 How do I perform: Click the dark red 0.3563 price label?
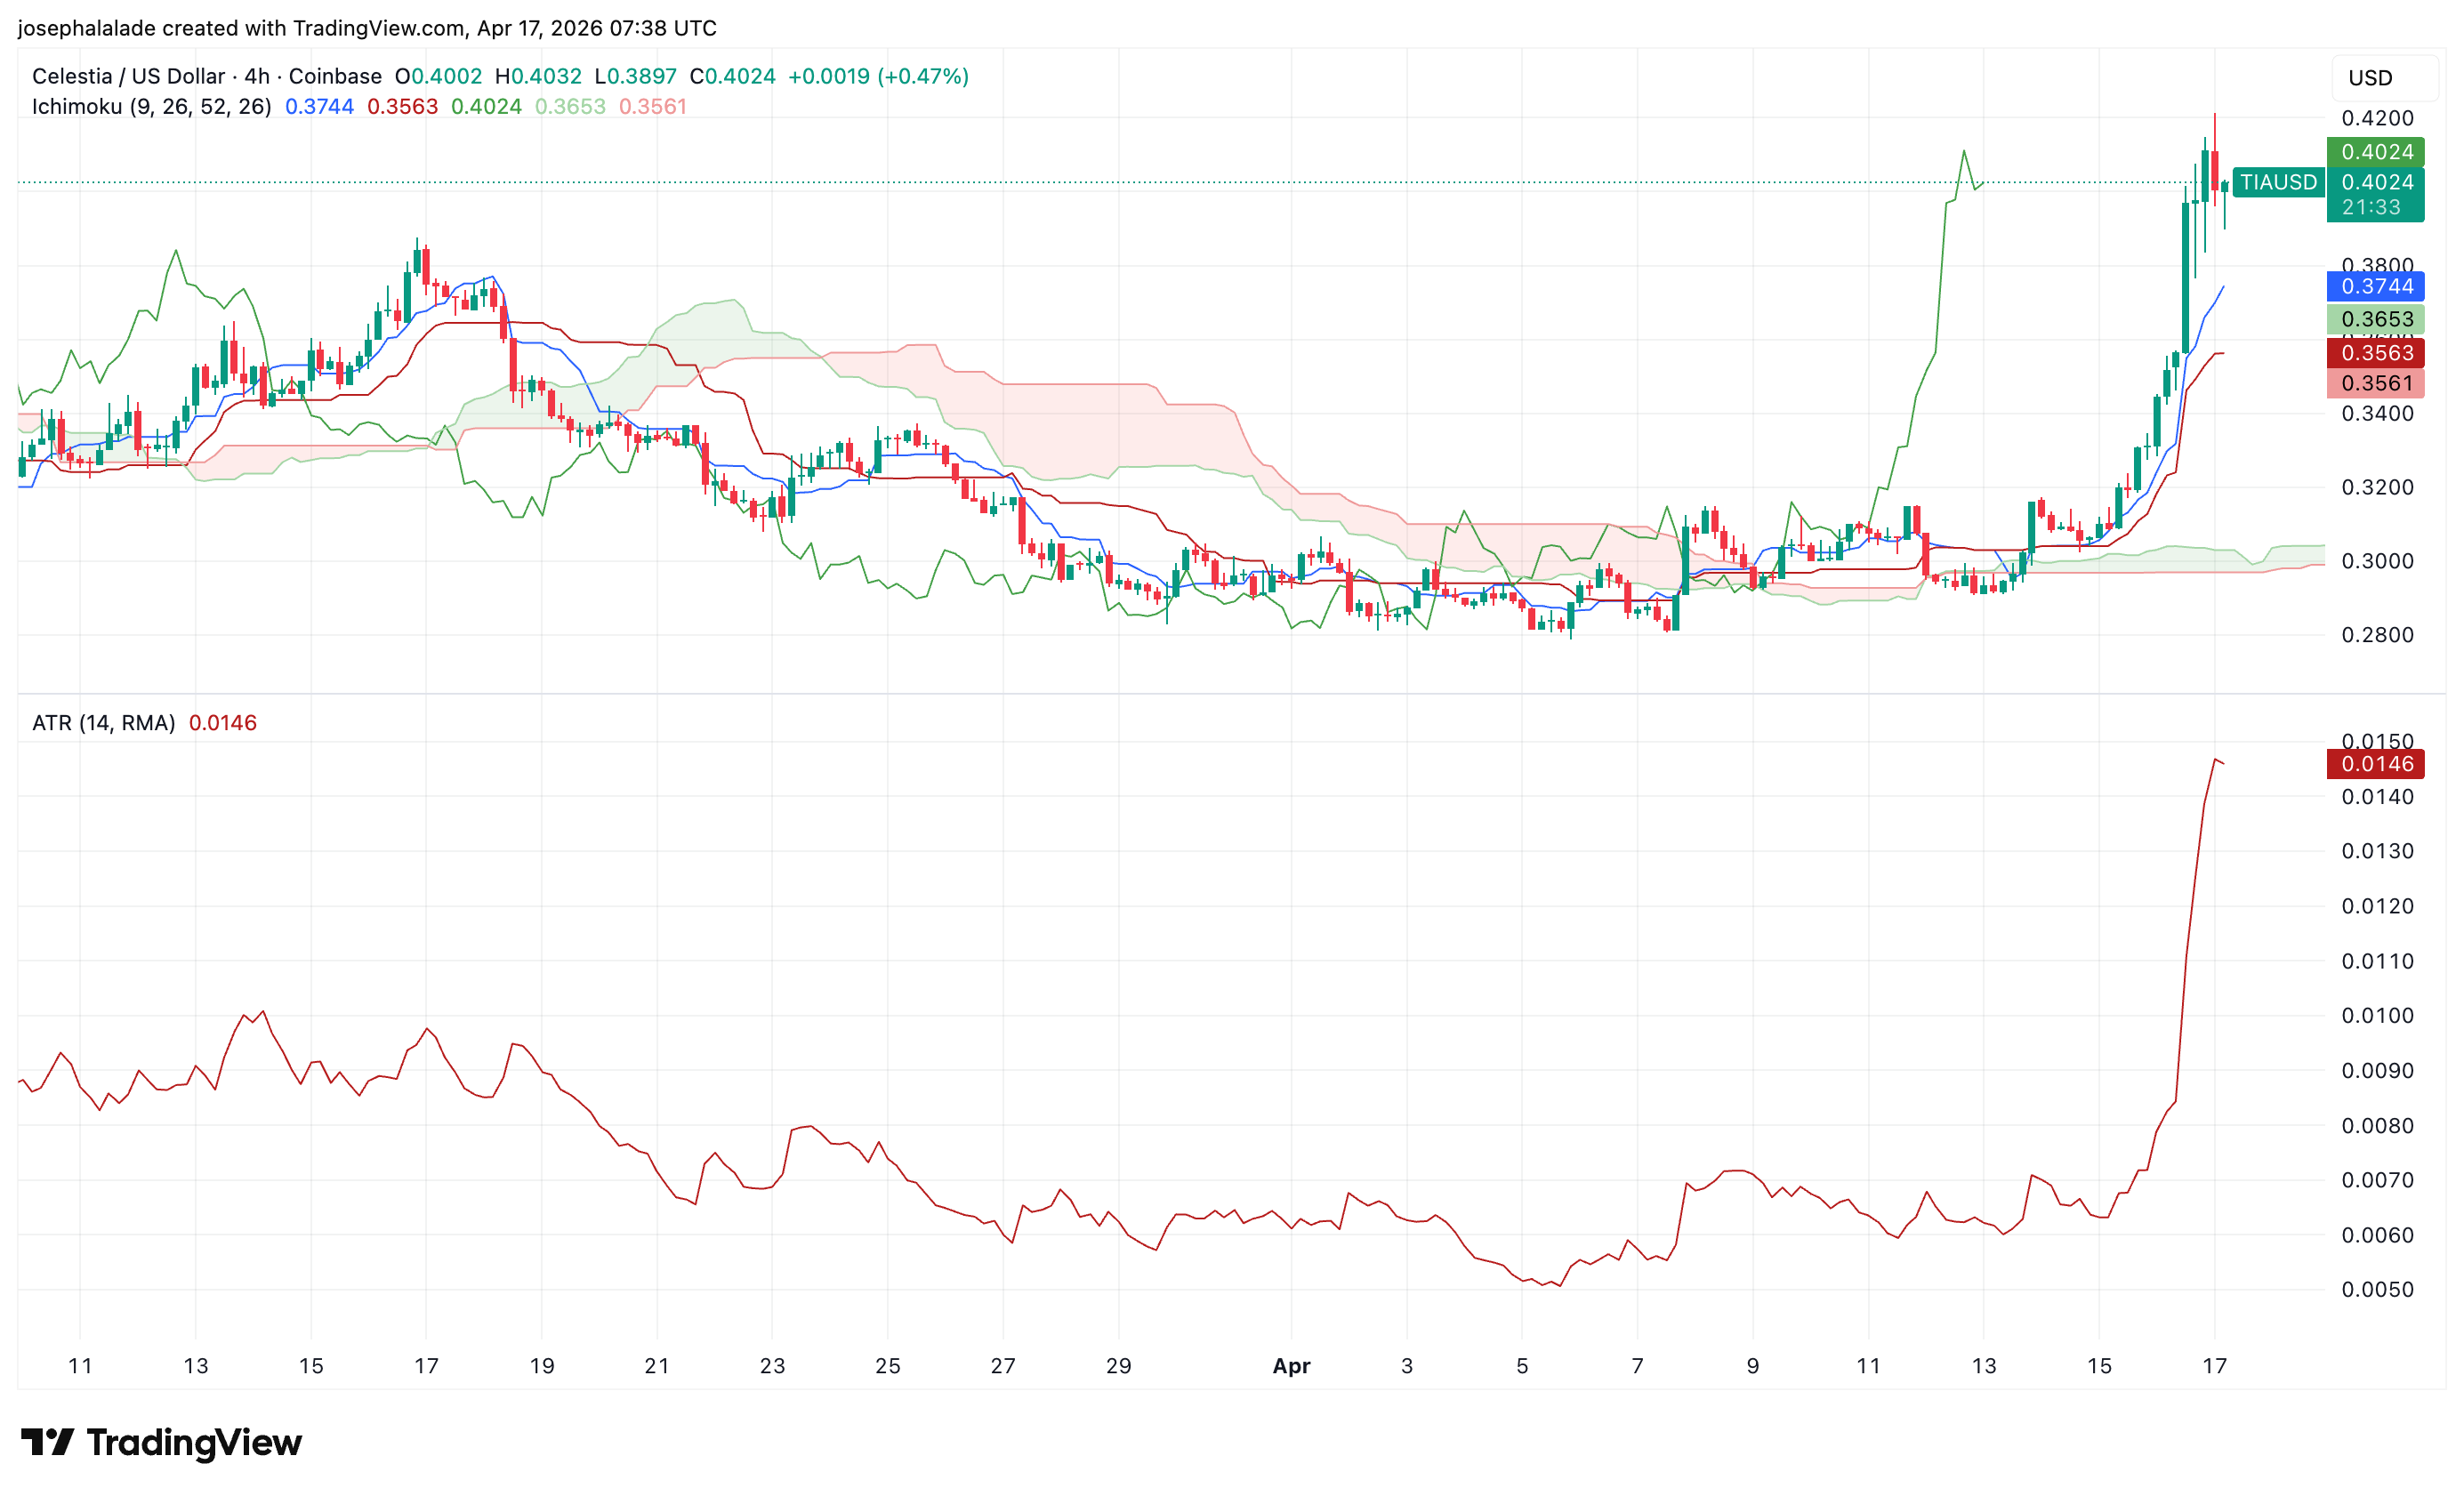click(x=2375, y=353)
